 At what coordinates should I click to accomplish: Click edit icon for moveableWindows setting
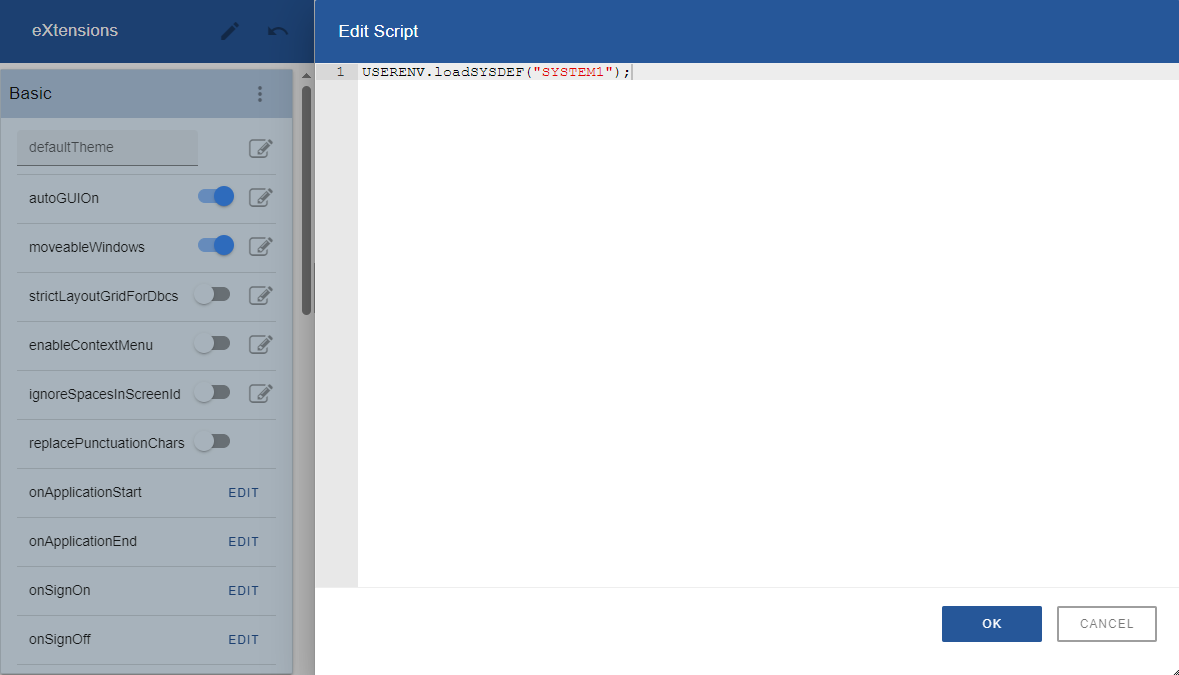[260, 247]
